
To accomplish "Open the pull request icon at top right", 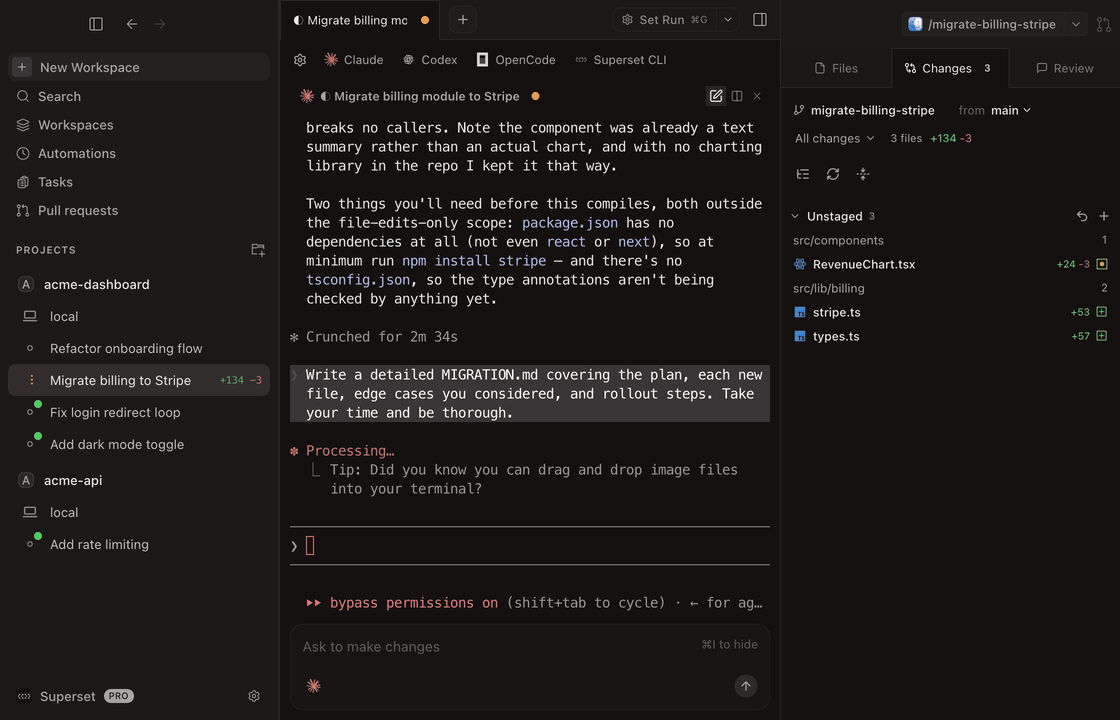I will pos(1104,24).
